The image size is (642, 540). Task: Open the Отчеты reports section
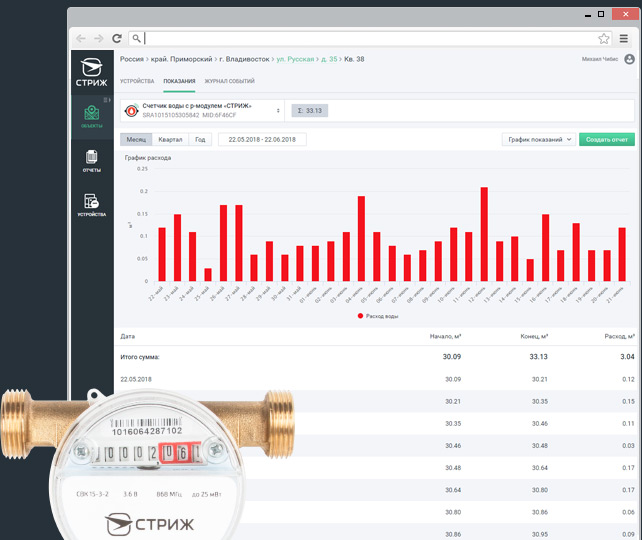point(91,161)
